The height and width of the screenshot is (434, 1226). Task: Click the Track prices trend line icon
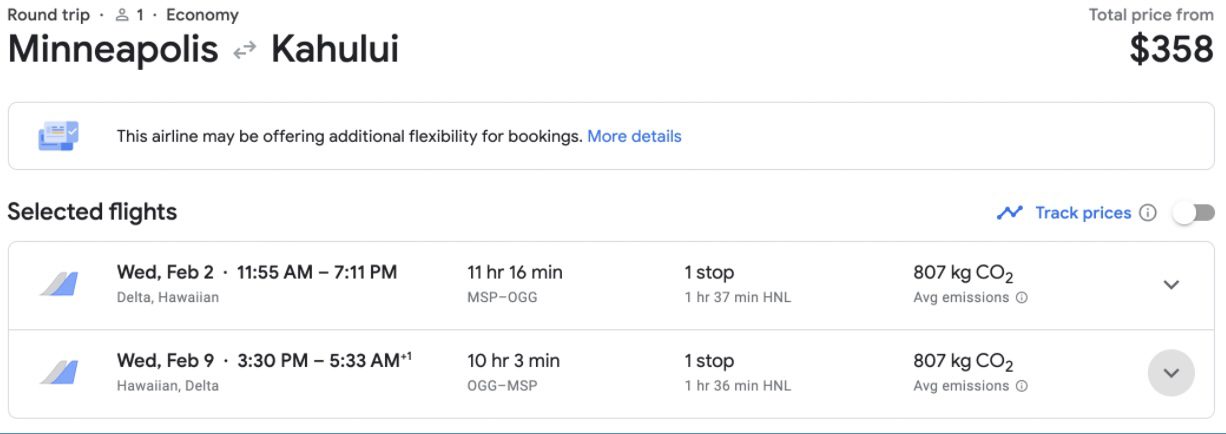[x=1009, y=213]
